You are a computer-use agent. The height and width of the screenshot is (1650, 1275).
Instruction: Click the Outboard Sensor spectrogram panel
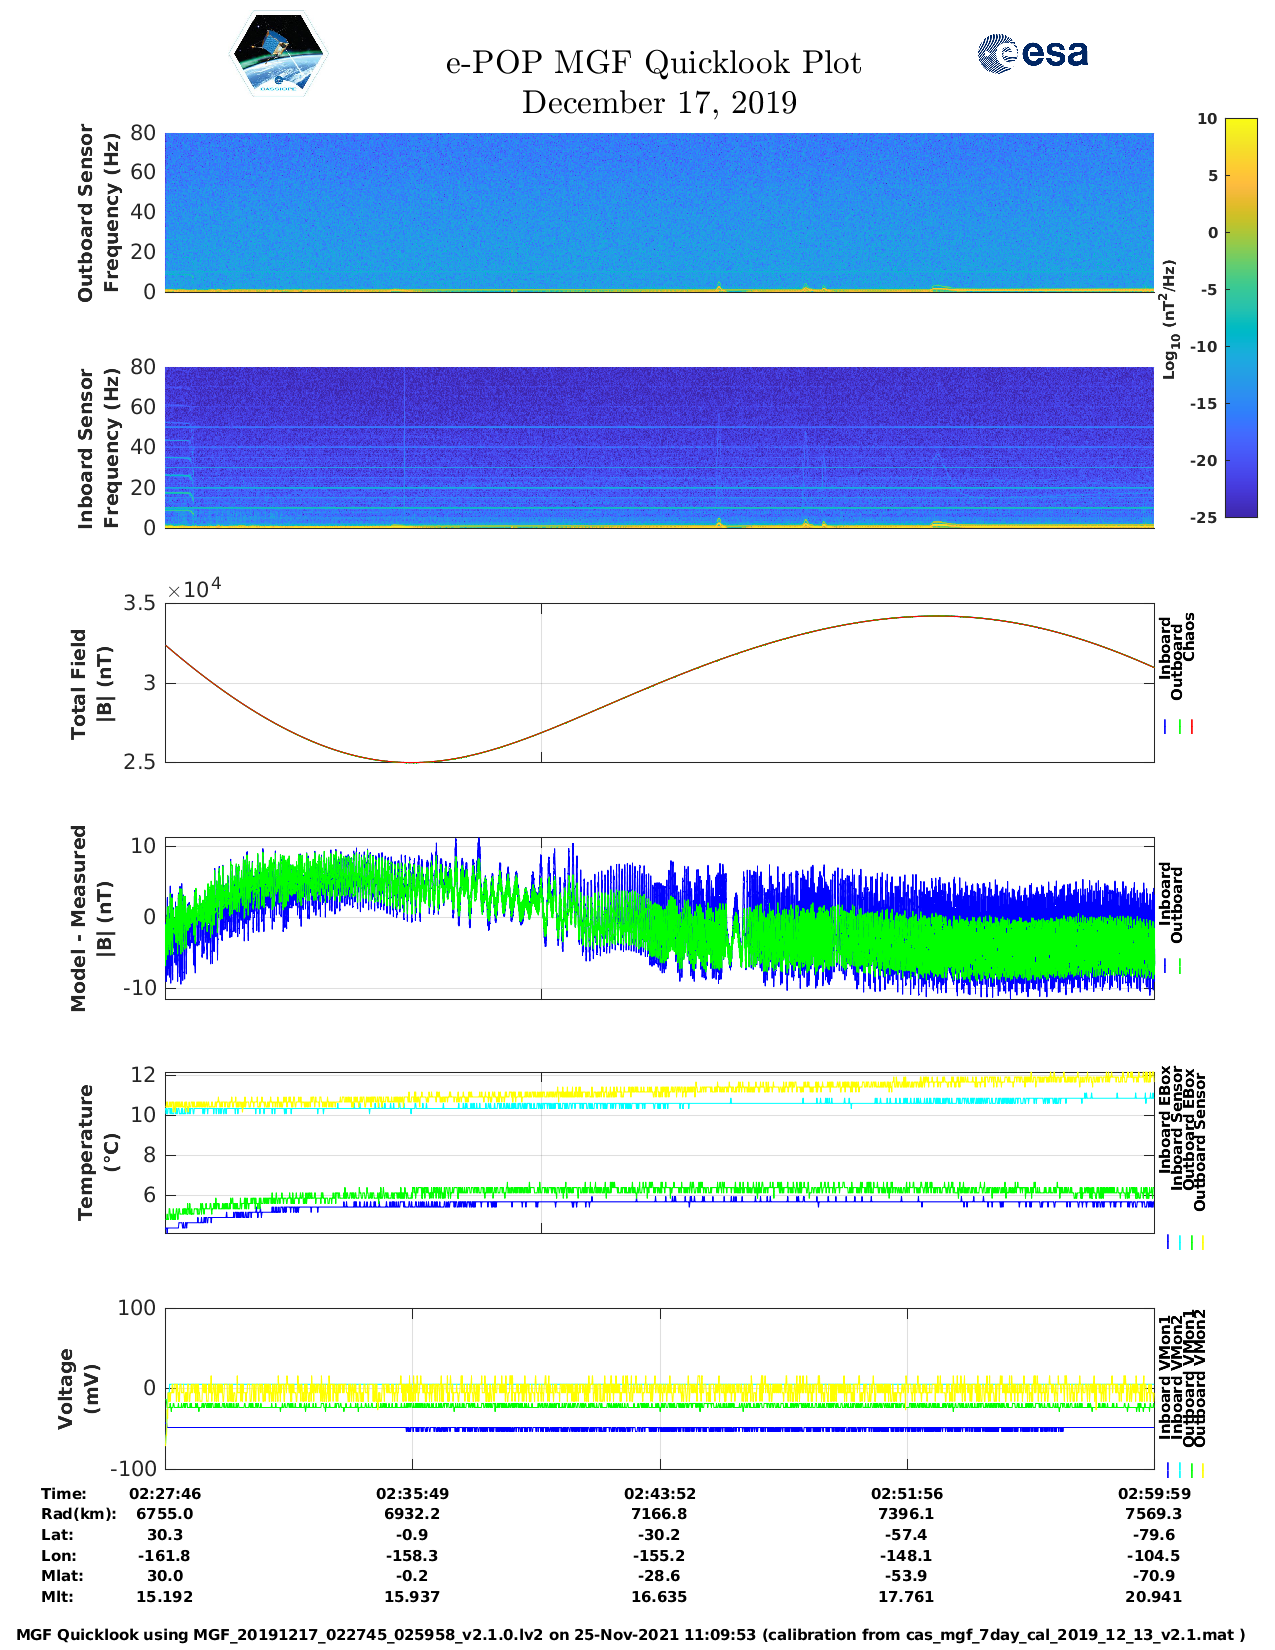point(659,212)
